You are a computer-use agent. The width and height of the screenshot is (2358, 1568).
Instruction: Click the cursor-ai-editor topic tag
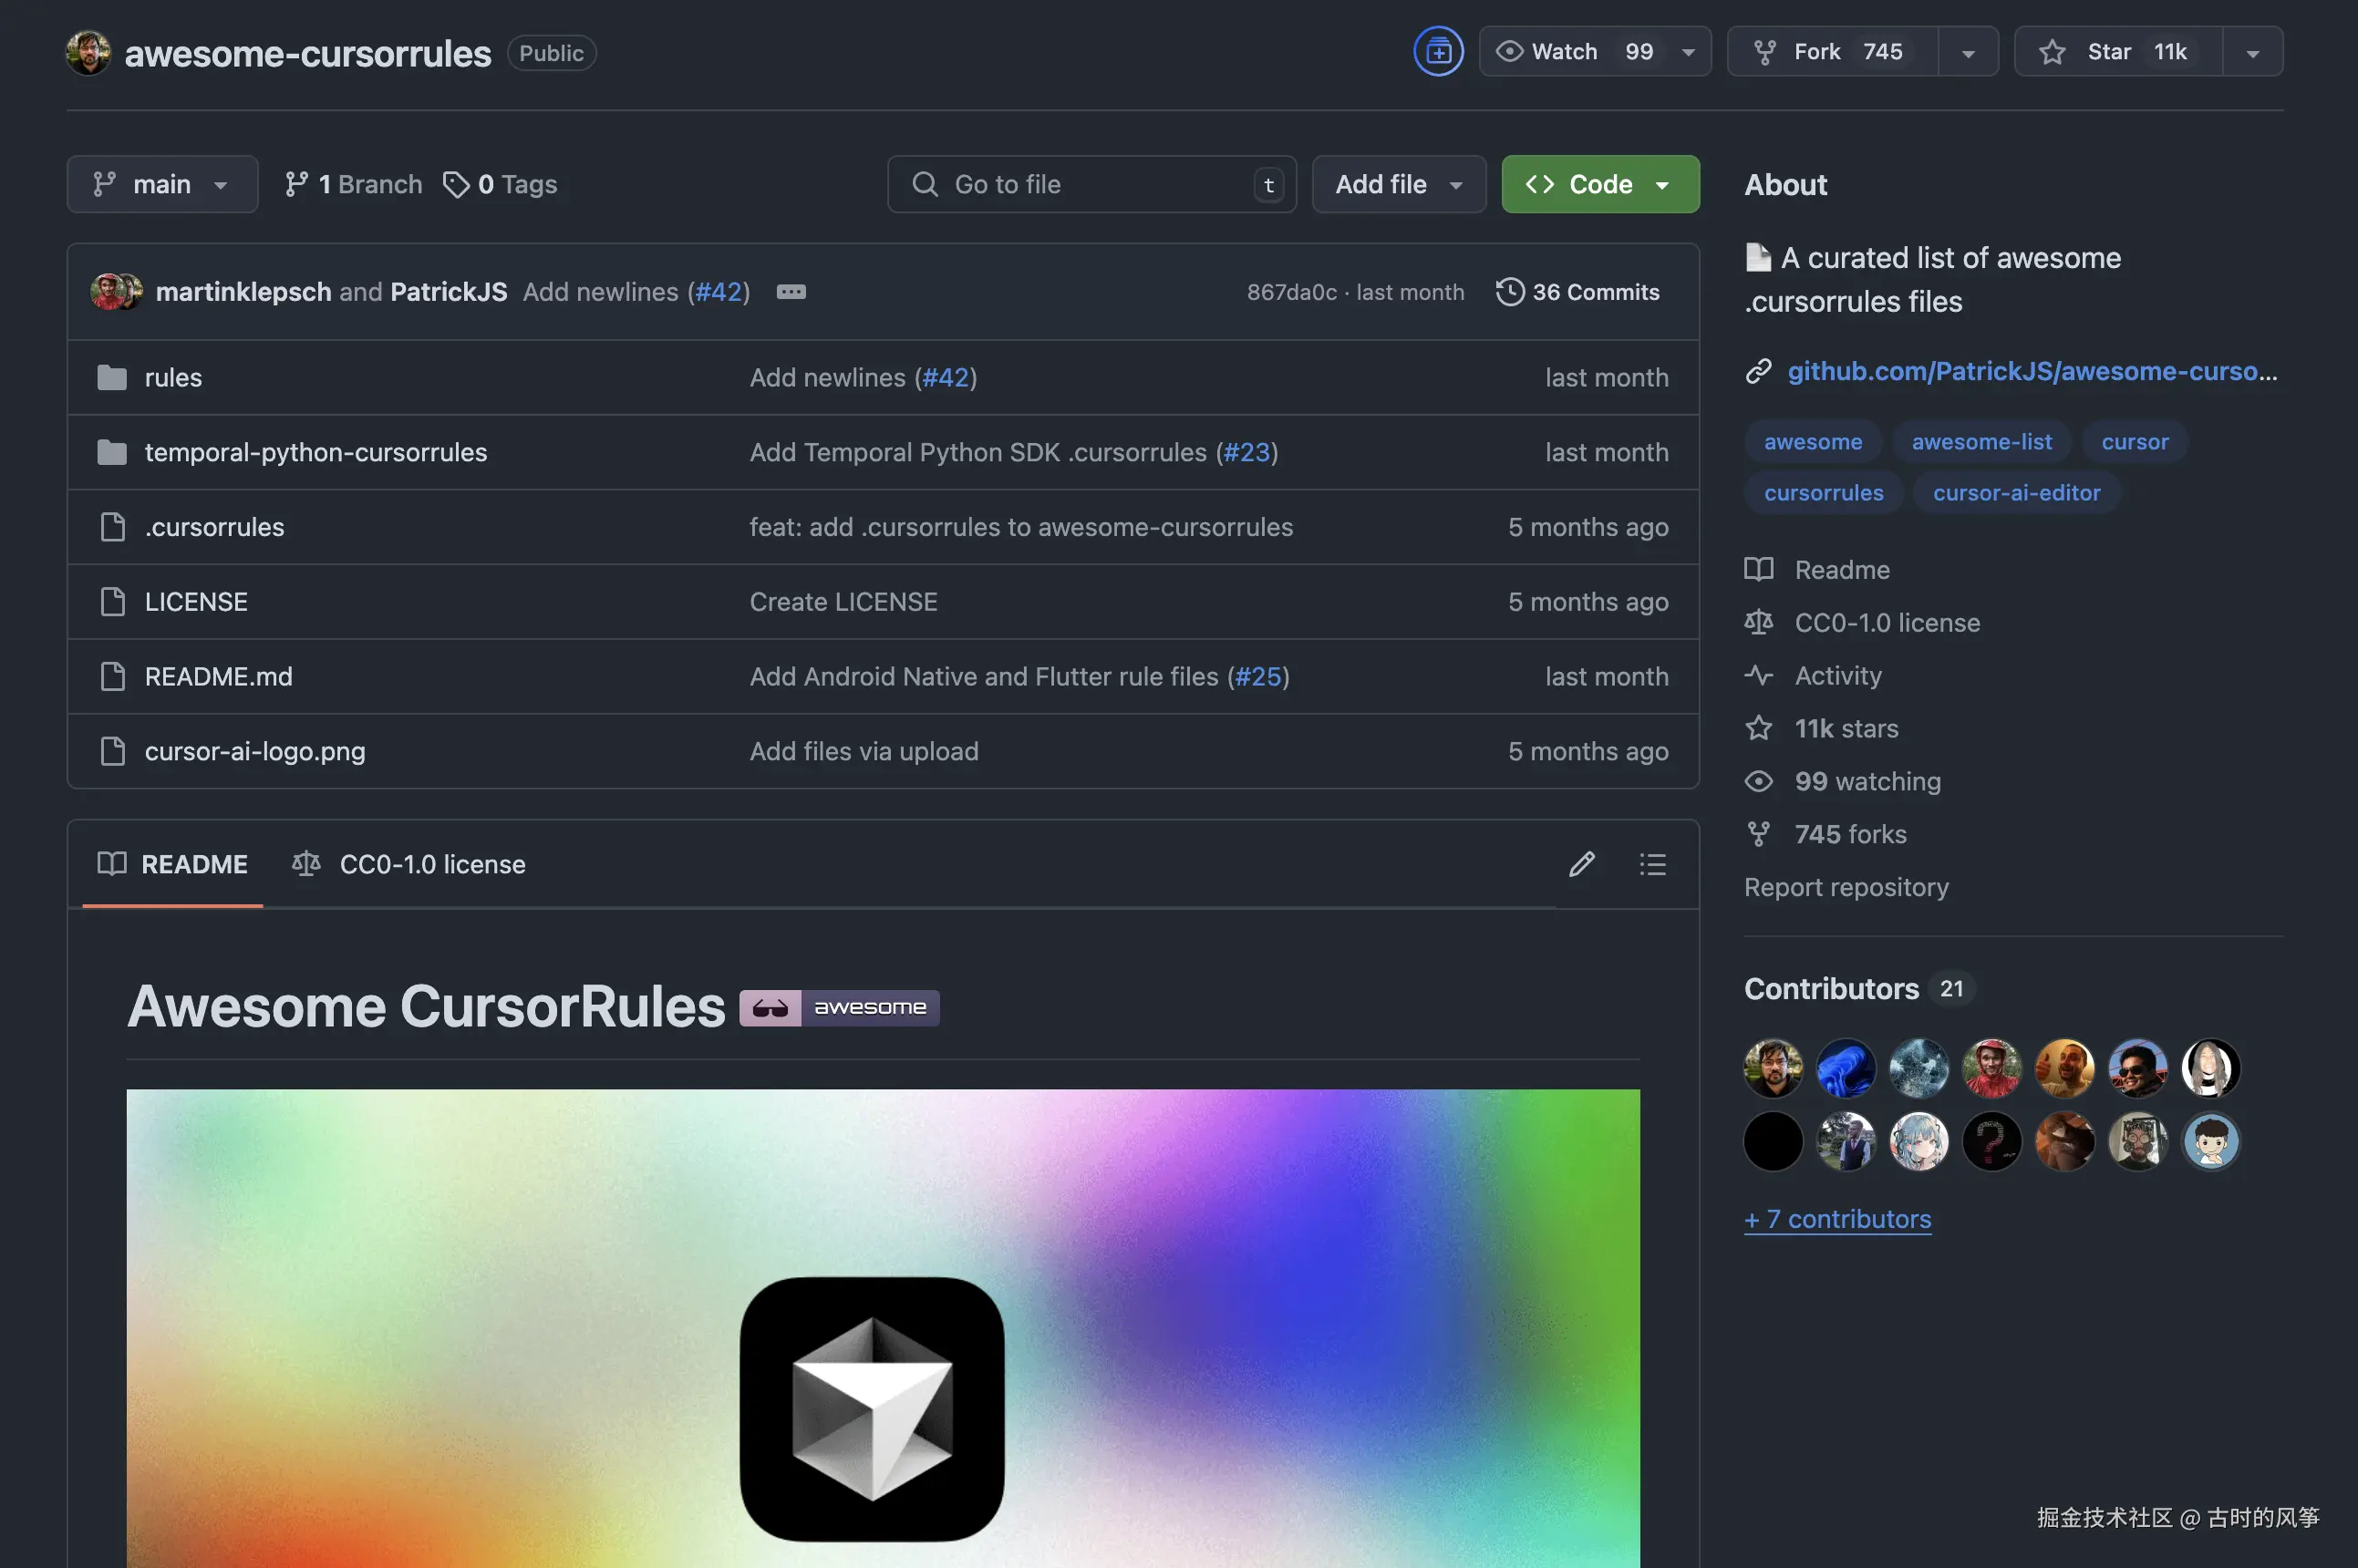click(x=2015, y=493)
